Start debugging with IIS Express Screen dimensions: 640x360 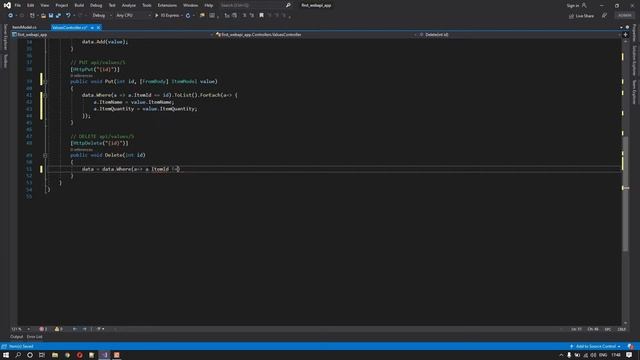[x=168, y=16]
